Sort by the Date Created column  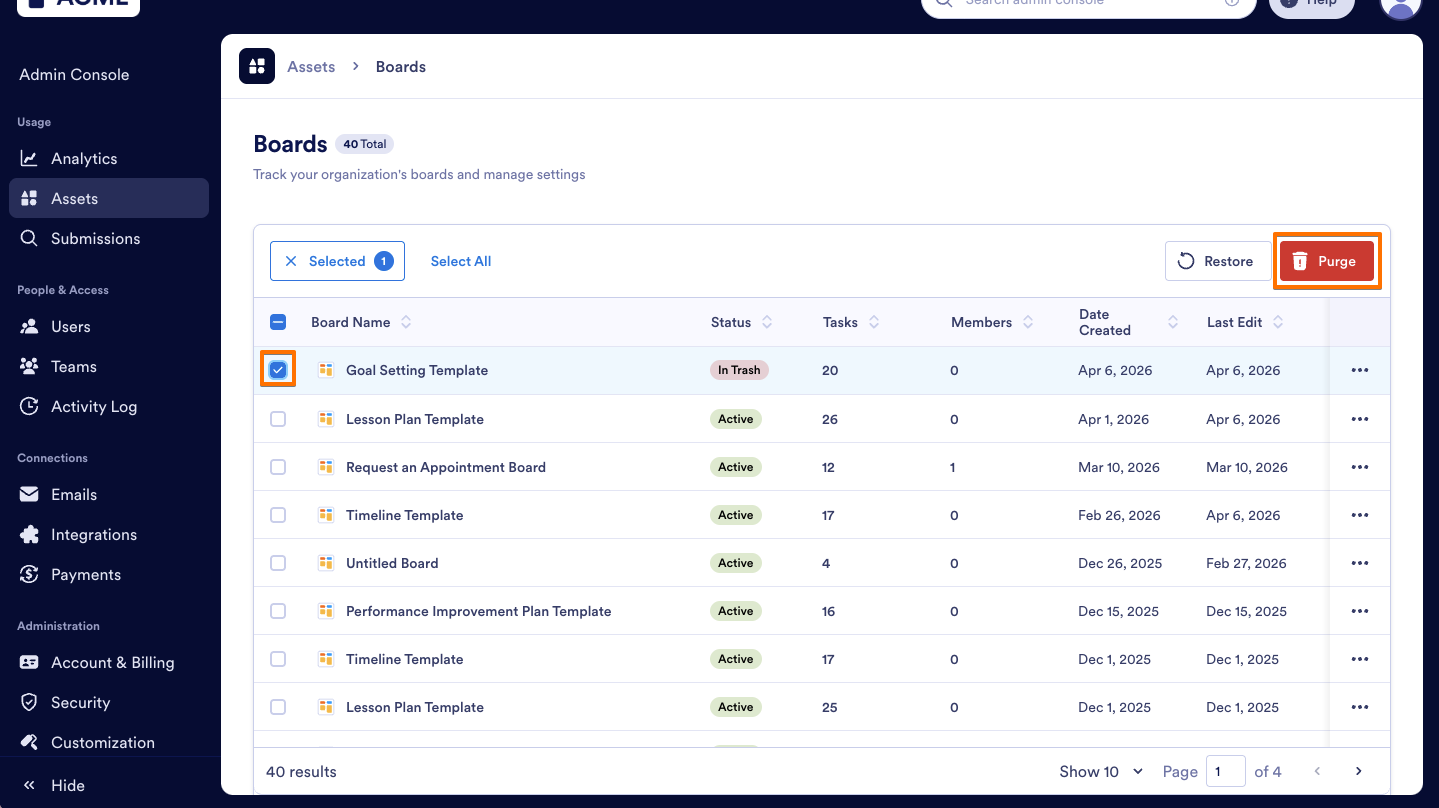(x=1173, y=321)
